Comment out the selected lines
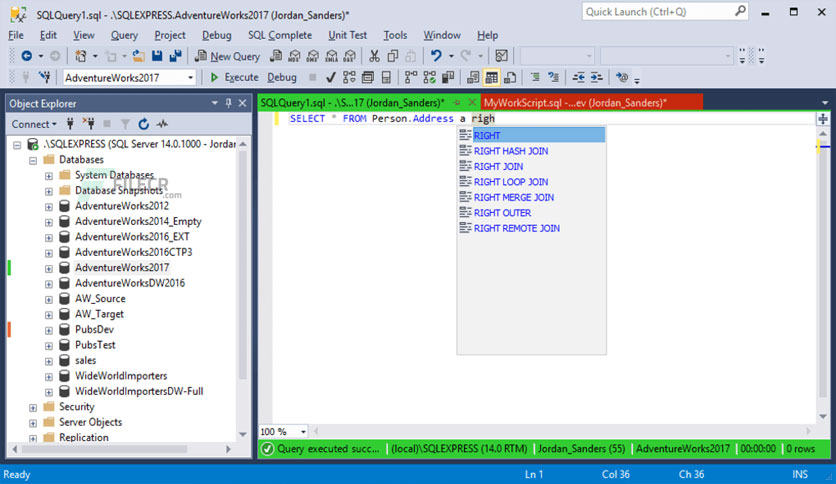The image size is (836, 484). click(x=535, y=78)
